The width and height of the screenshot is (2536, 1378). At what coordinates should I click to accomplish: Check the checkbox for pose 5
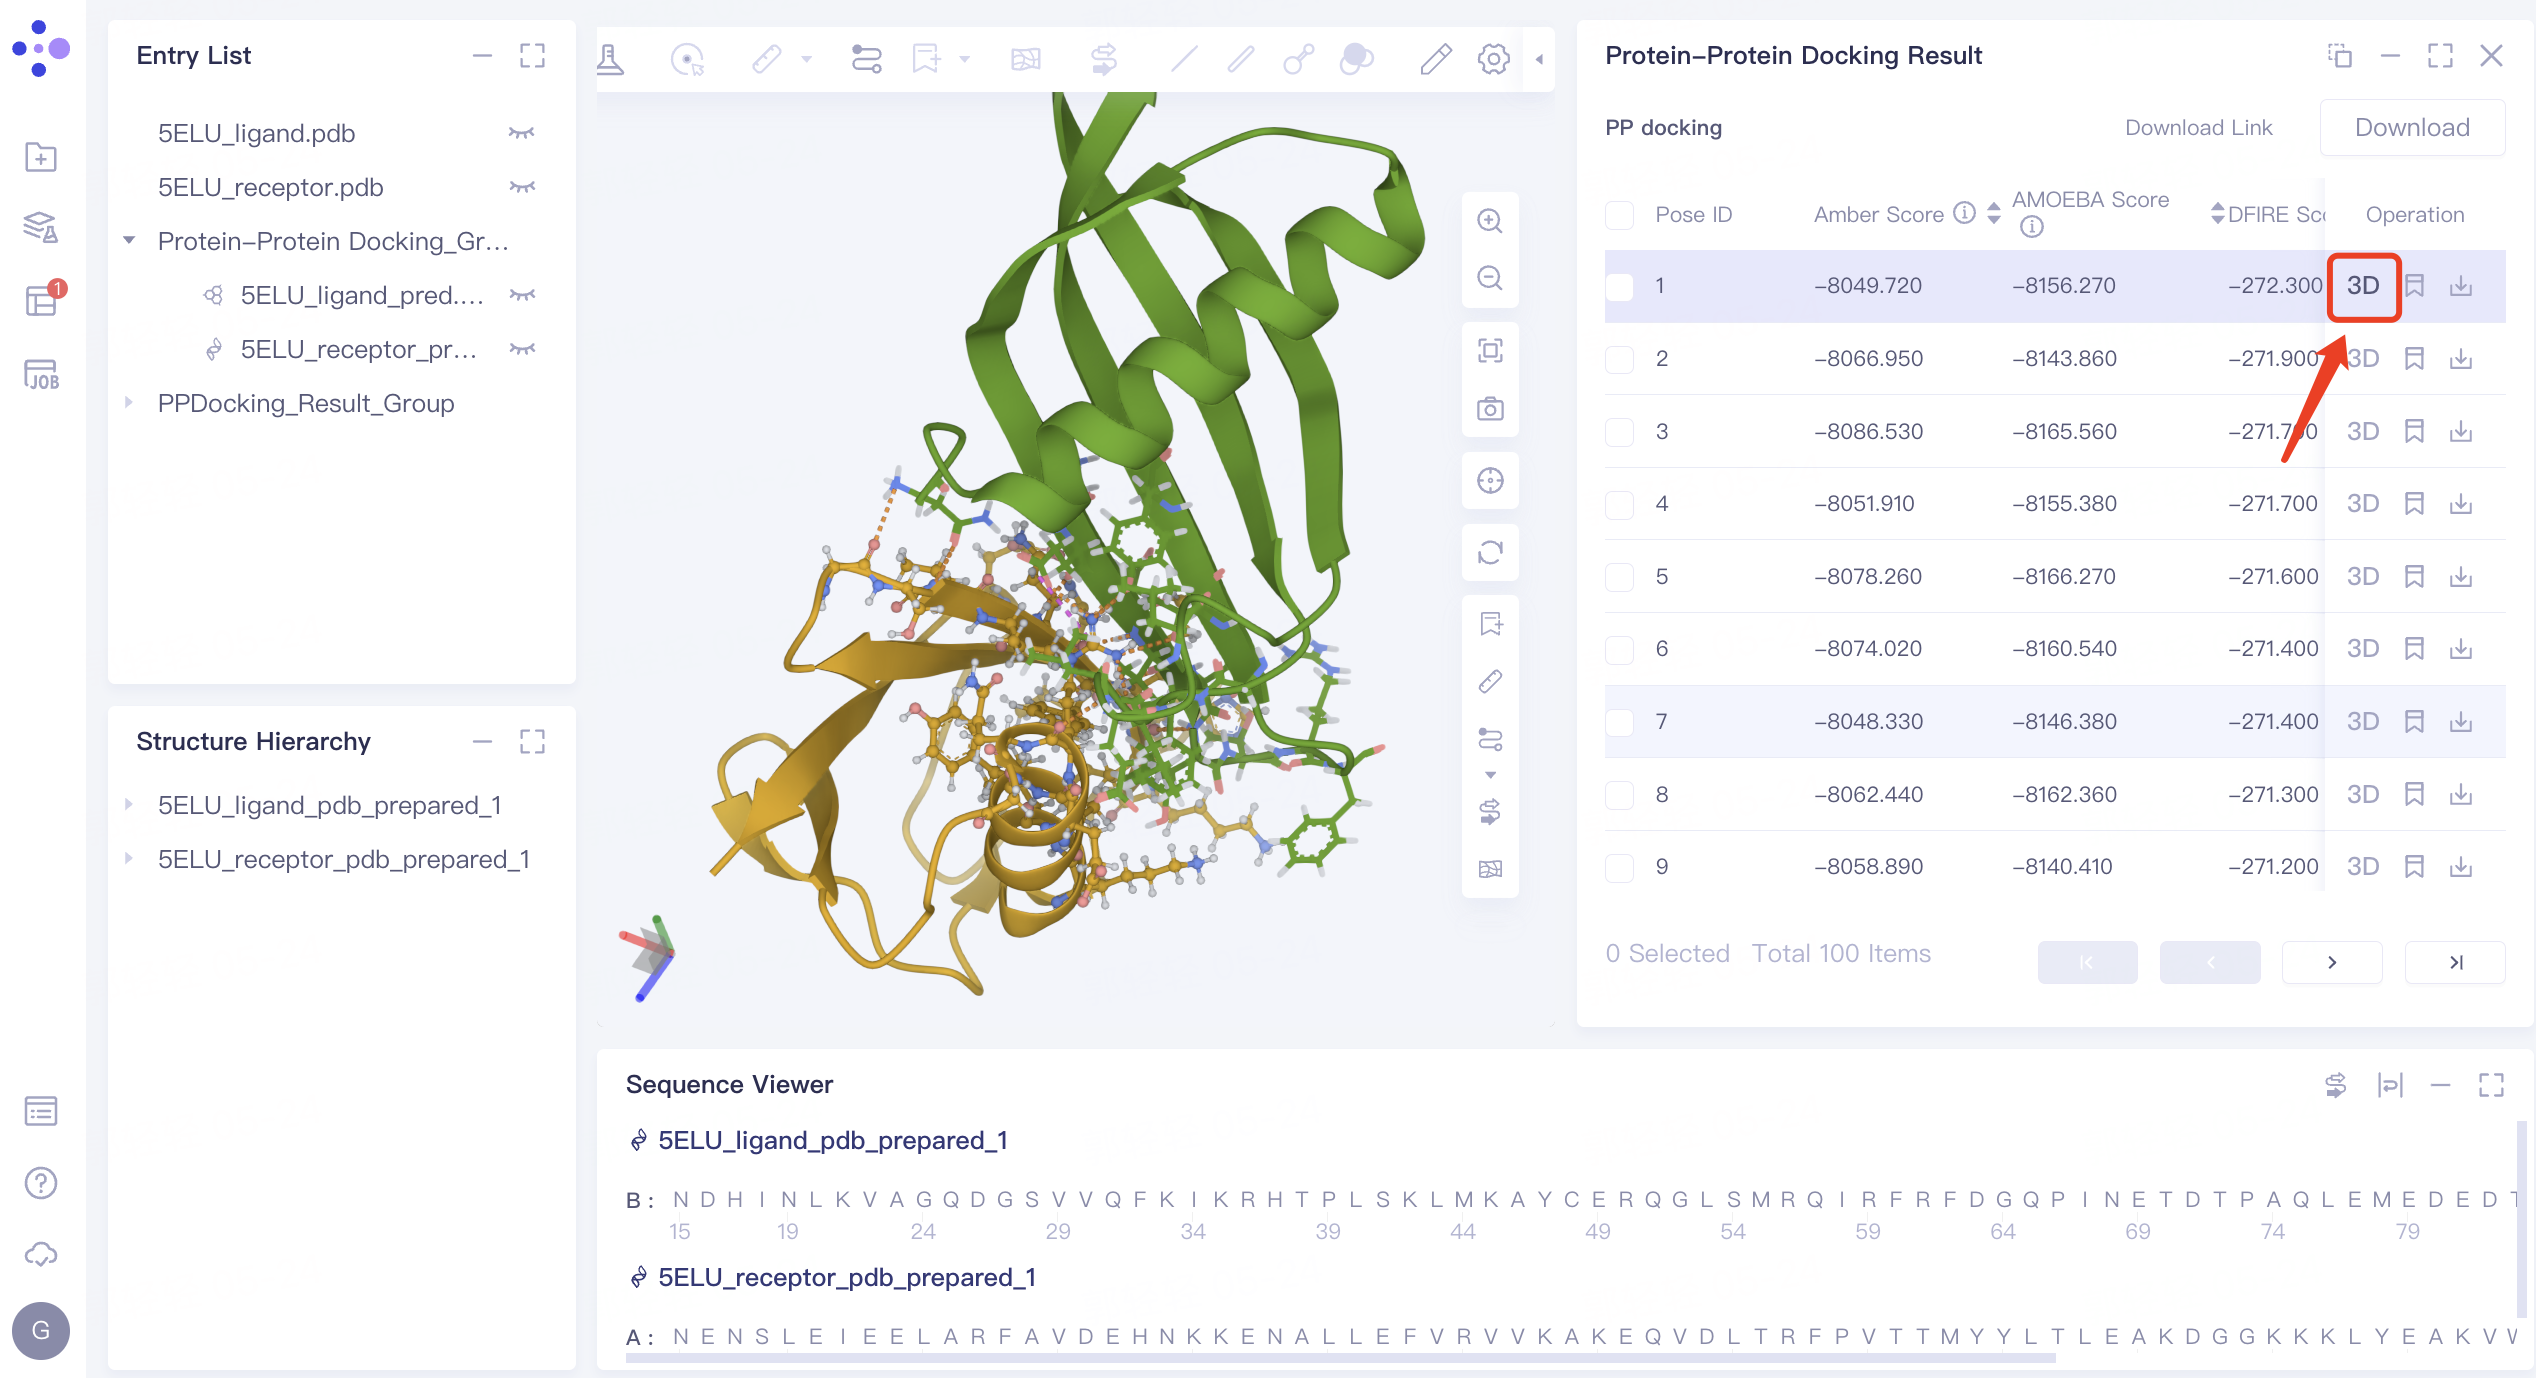click(x=1620, y=576)
